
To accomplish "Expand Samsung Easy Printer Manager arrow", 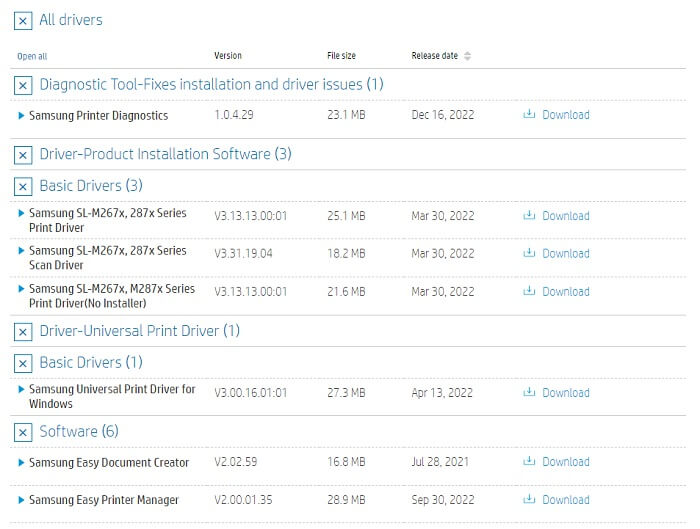I will click(21, 500).
